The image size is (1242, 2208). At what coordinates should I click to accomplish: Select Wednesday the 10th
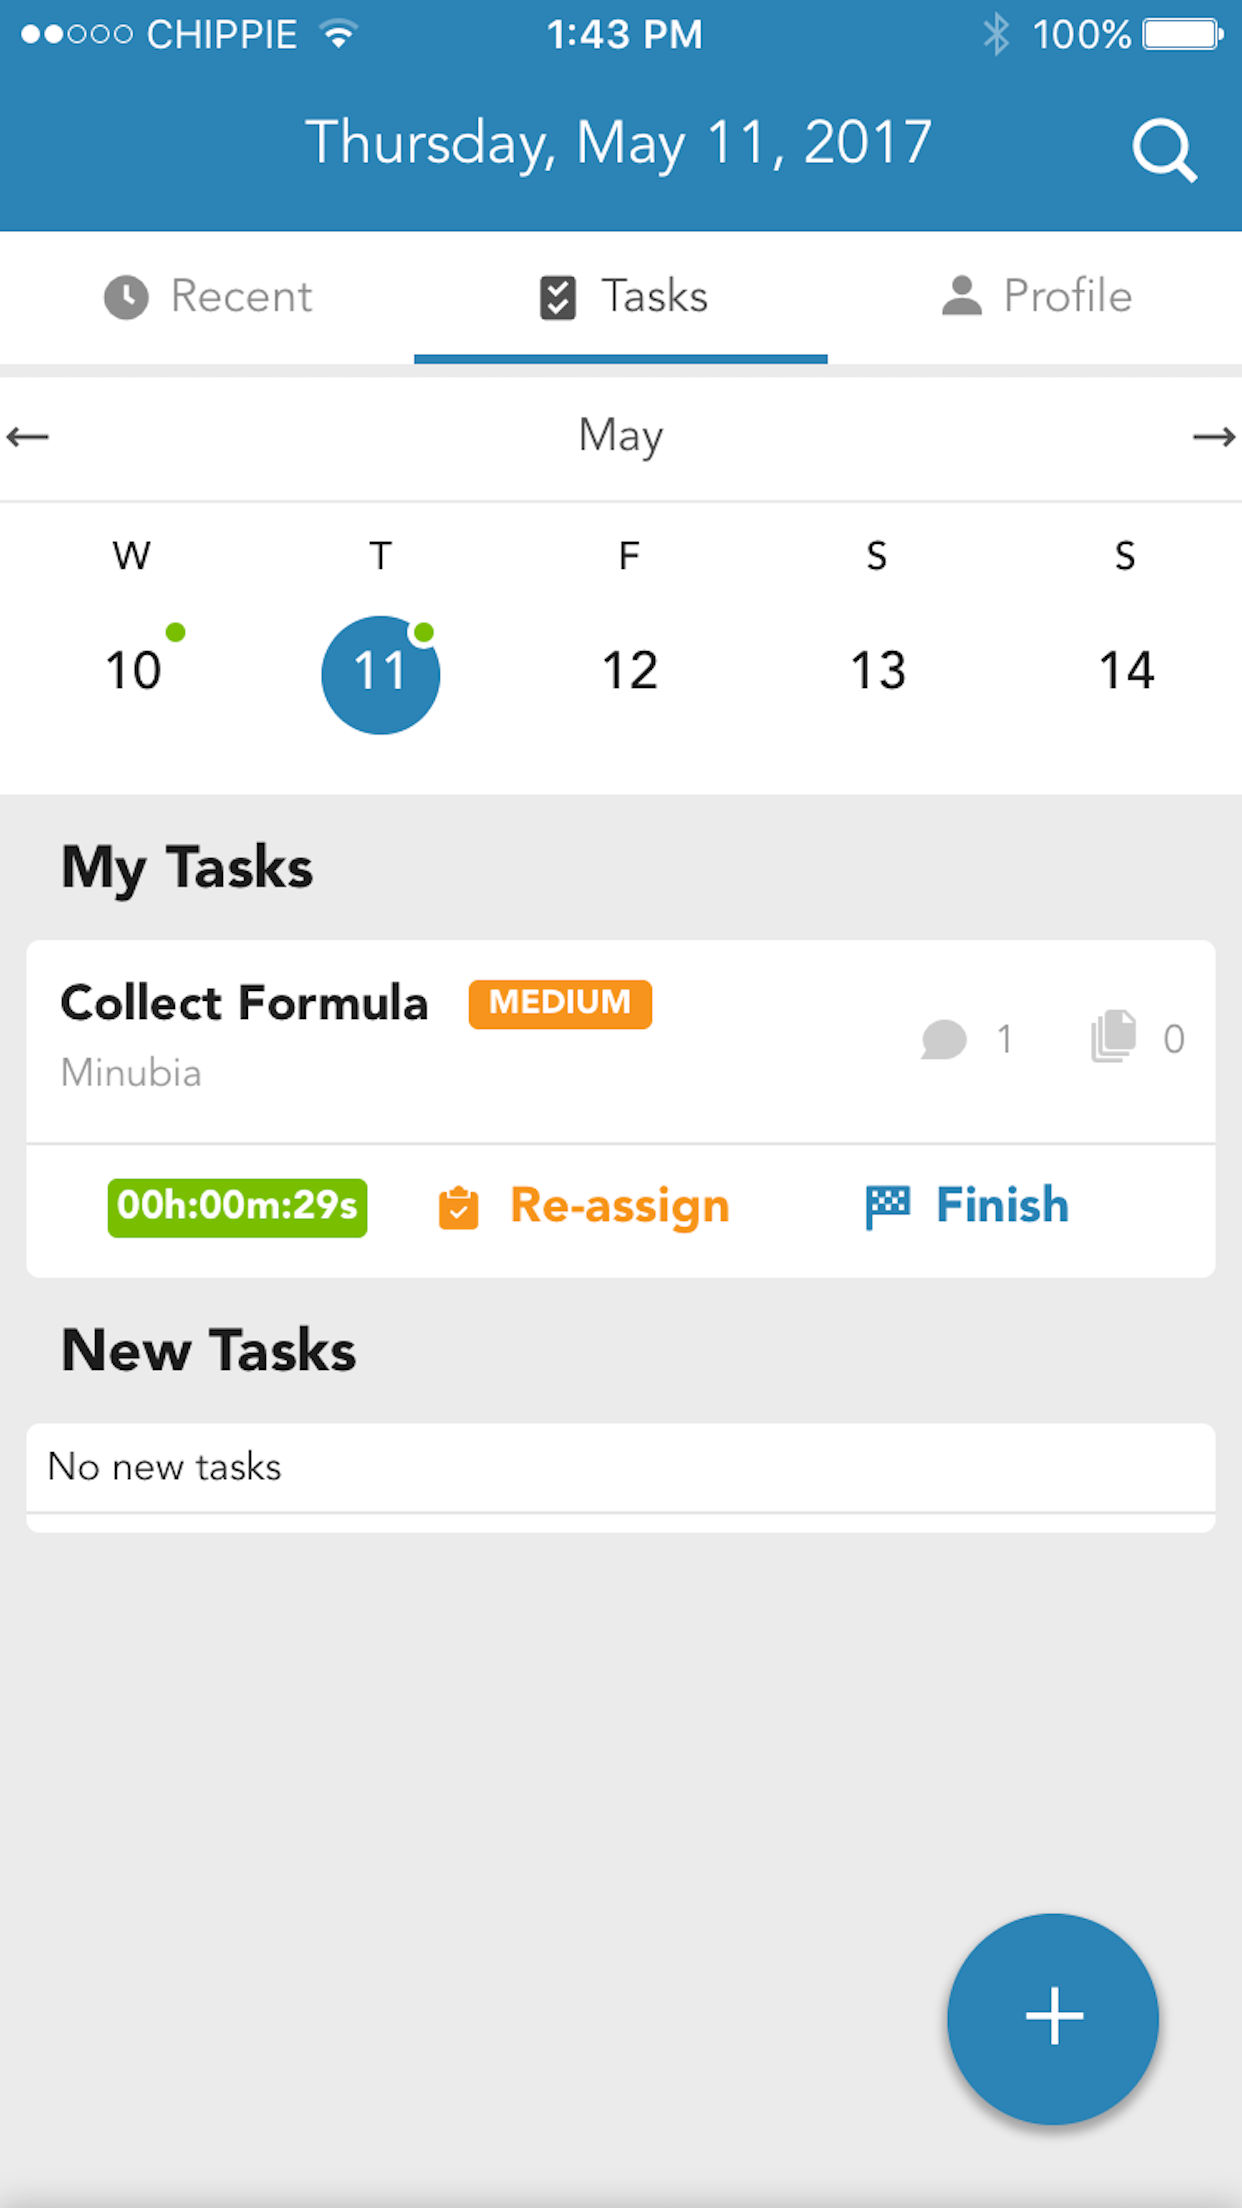[133, 670]
